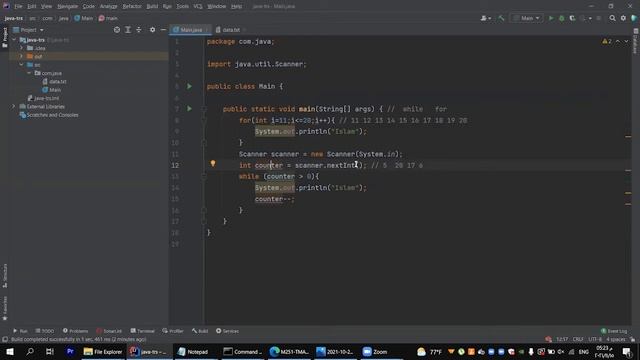Click UTF-8 encoding in status bar
This screenshot has width=640, height=360.
click(595, 339)
